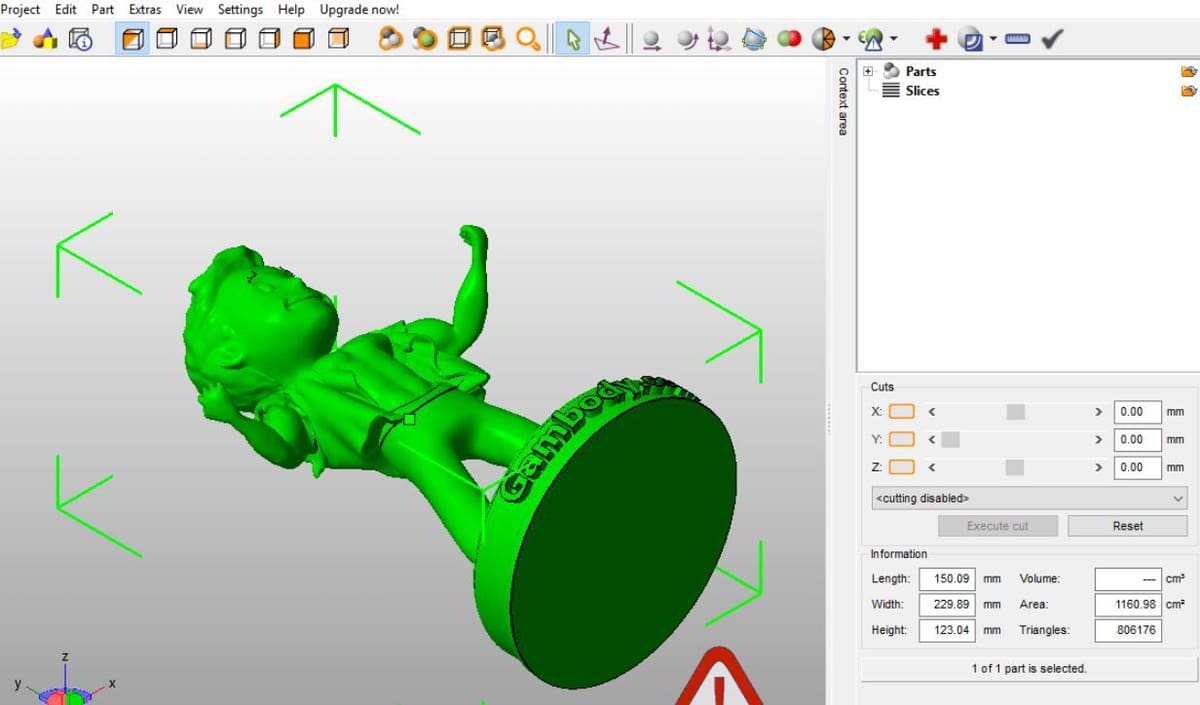Click the Upgrade now link
The image size is (1200, 705).
(358, 9)
